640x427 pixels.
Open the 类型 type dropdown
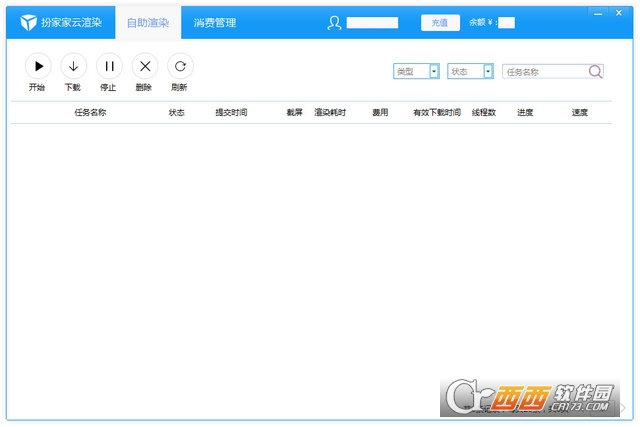(416, 71)
